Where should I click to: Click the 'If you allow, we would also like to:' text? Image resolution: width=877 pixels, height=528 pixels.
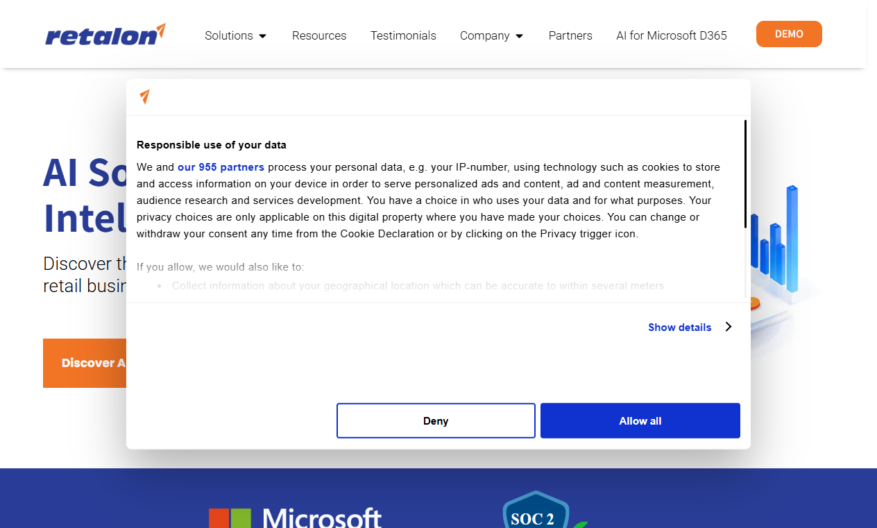pos(220,267)
